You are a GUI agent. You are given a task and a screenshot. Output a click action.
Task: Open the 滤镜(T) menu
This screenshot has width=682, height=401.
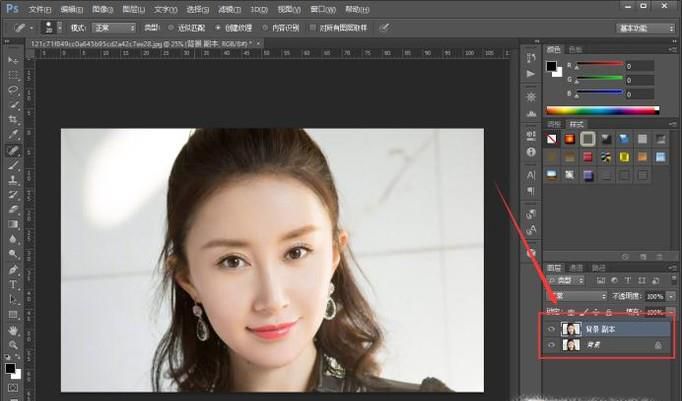[x=229, y=9]
